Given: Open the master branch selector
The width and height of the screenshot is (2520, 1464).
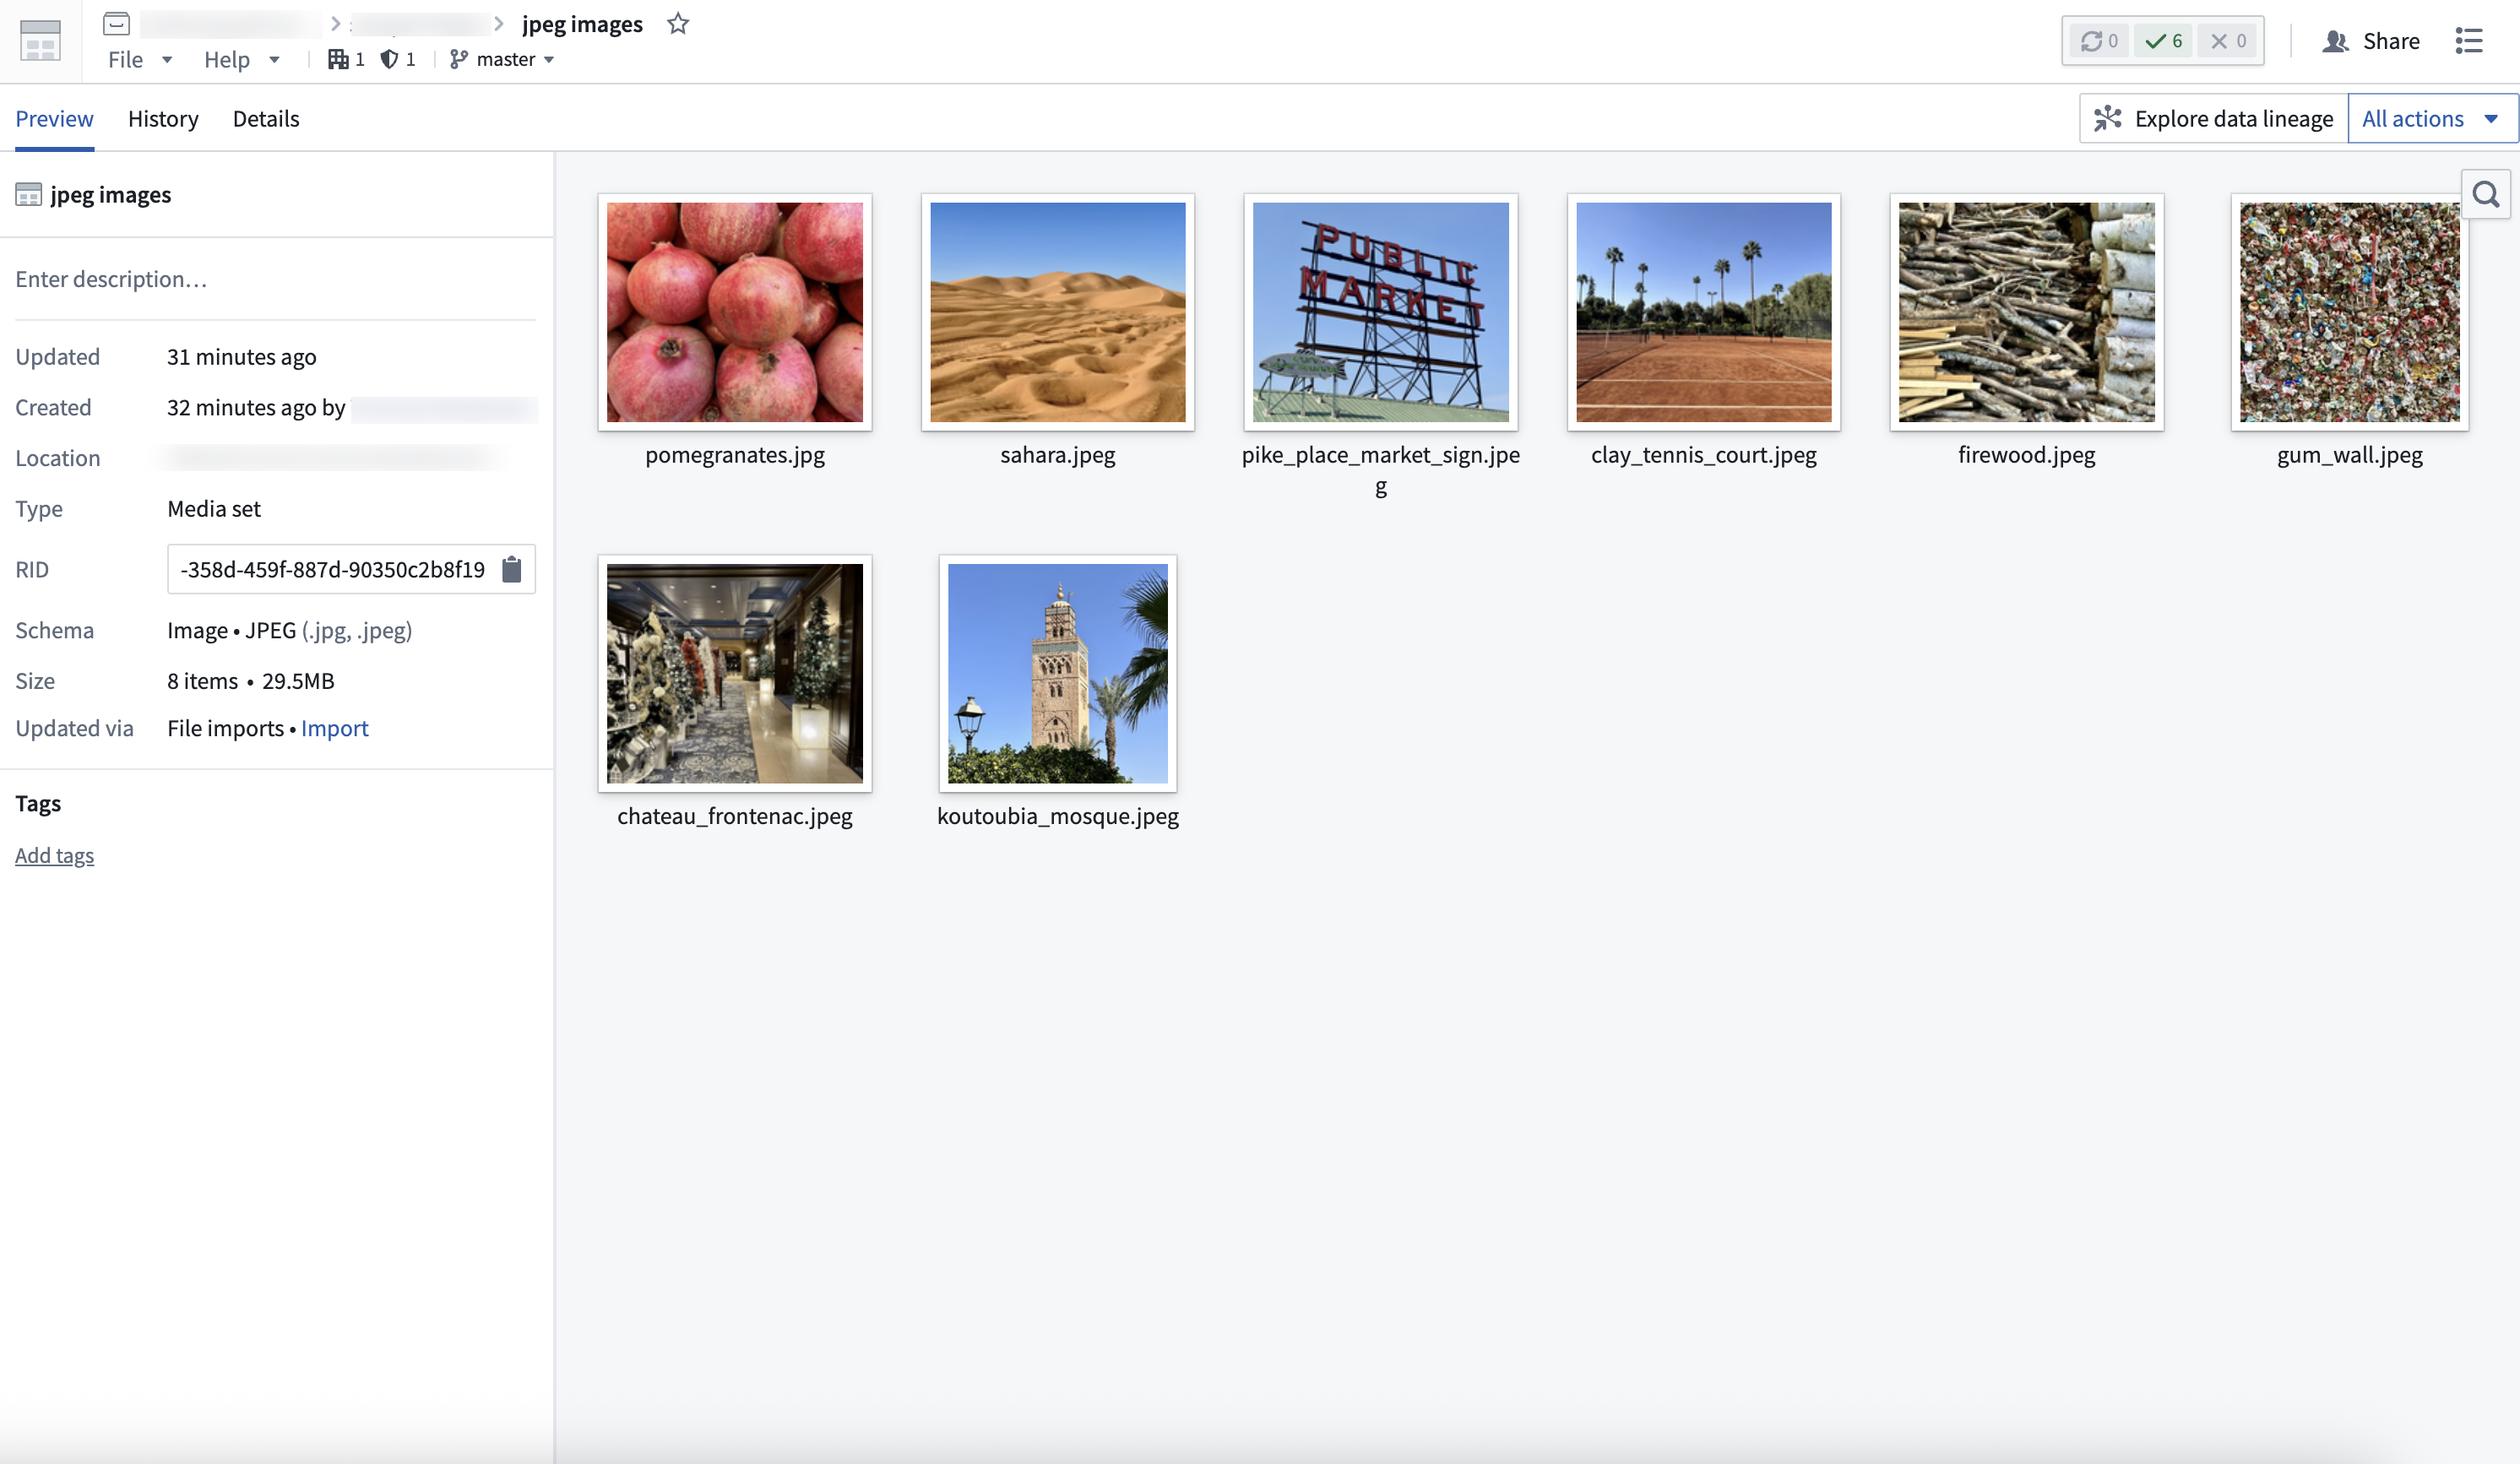Looking at the screenshot, I should coord(504,59).
